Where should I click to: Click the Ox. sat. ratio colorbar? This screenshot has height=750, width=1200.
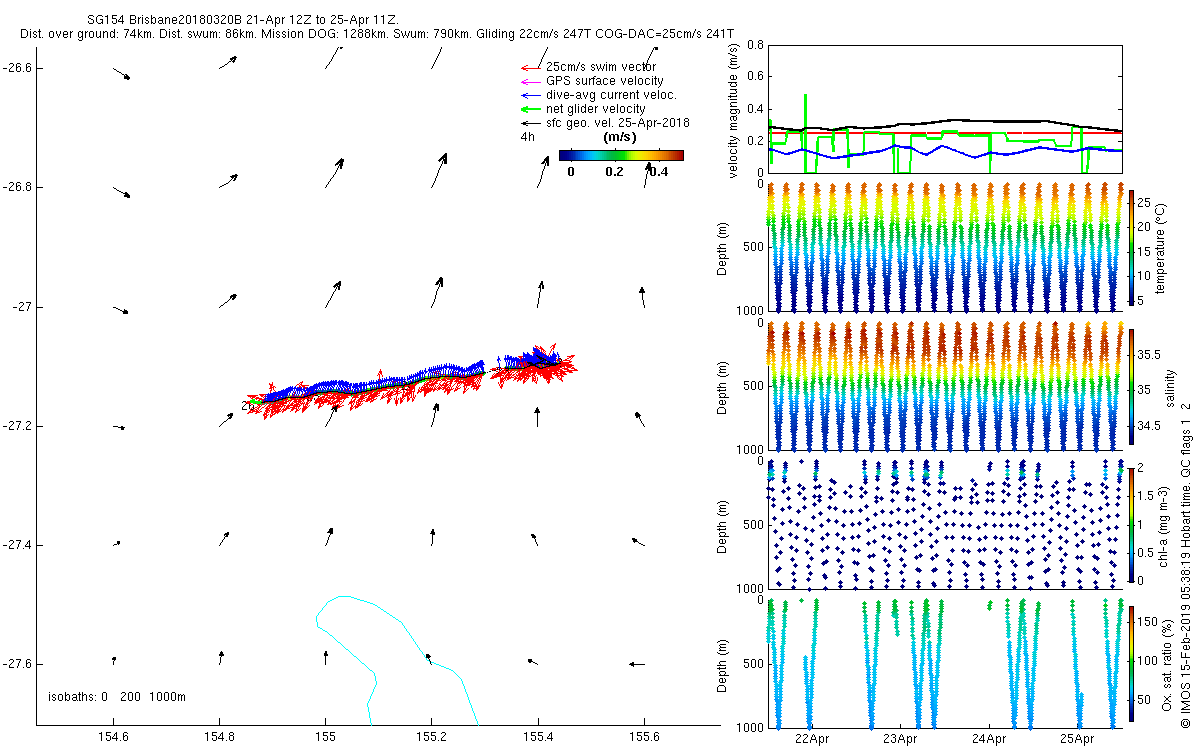(1132, 661)
